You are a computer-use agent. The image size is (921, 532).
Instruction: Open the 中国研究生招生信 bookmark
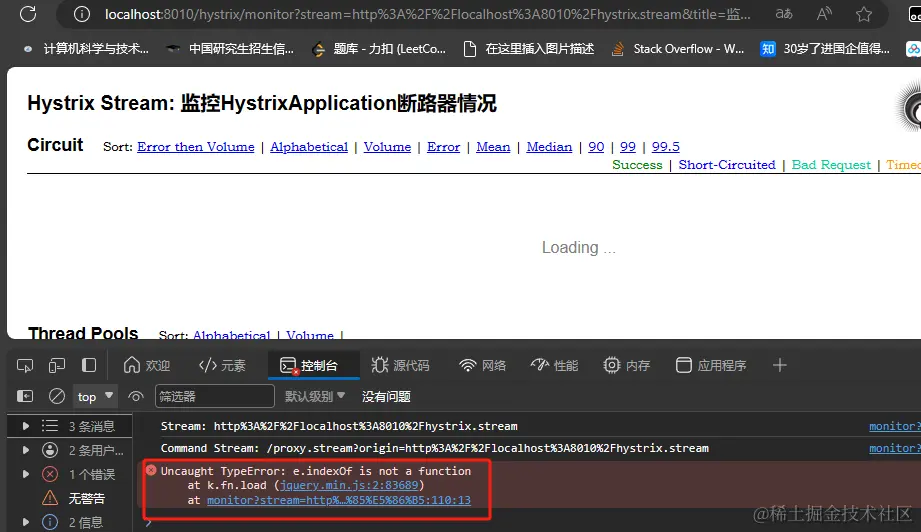click(x=230, y=49)
